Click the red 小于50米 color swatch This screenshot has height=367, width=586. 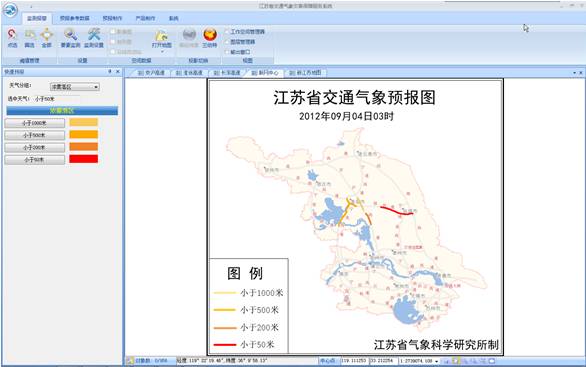(84, 159)
